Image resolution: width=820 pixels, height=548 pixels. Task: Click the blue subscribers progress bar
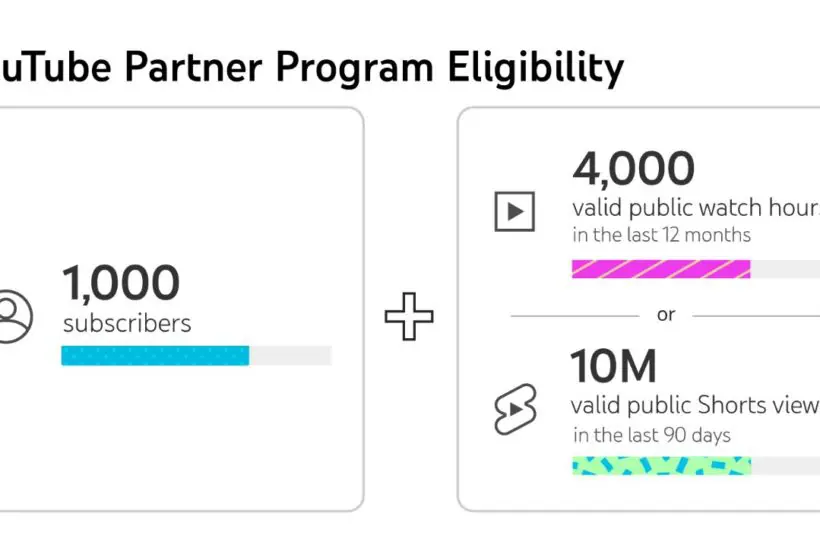[x=155, y=356]
